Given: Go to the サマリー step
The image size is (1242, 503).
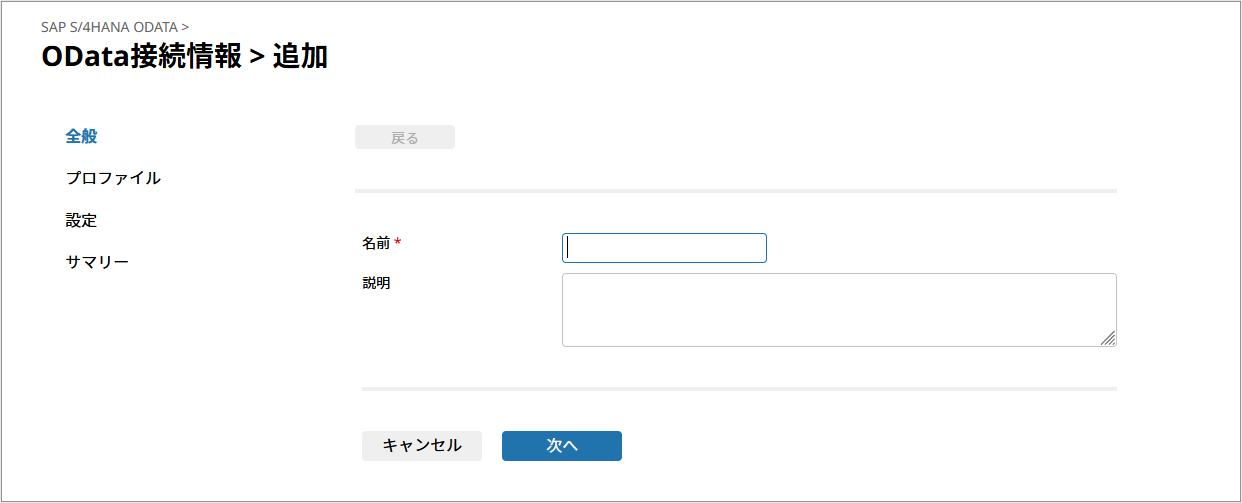Looking at the screenshot, I should pyautogui.click(x=97, y=263).
